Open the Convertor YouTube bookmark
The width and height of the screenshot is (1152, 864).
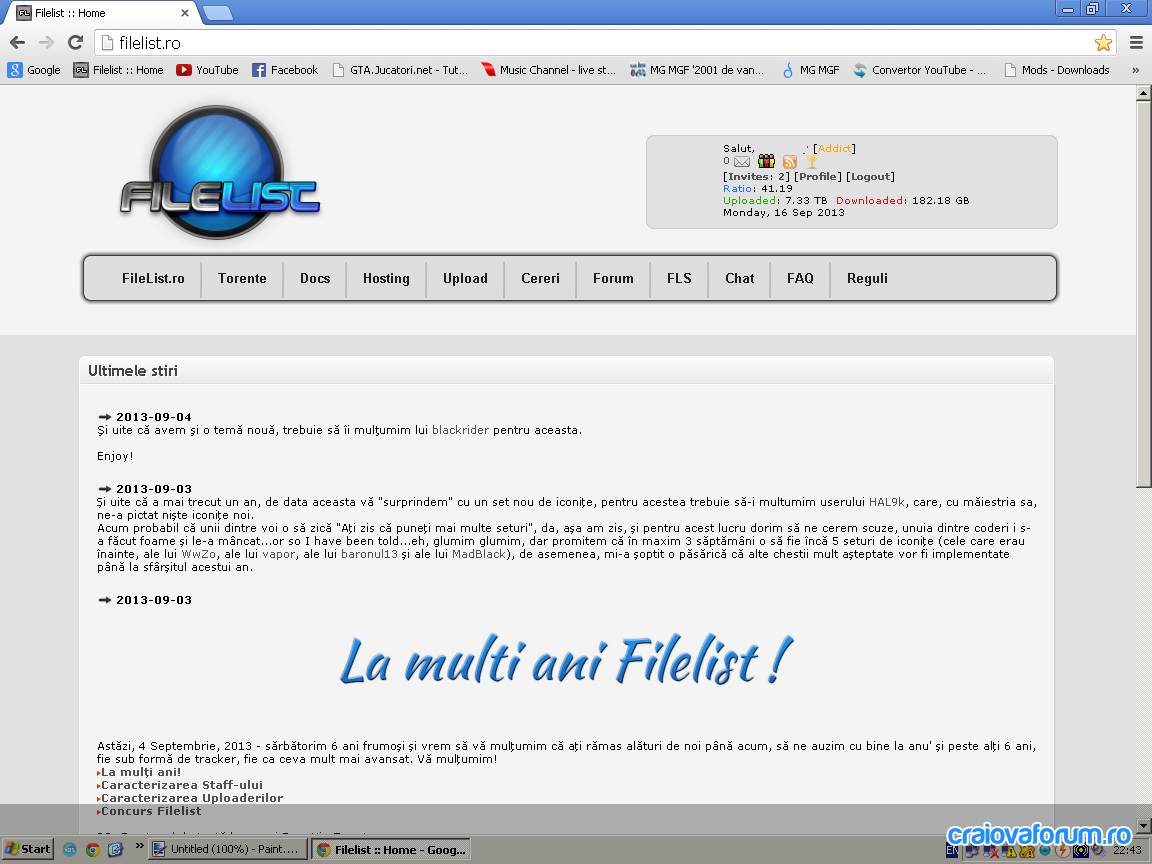point(919,70)
